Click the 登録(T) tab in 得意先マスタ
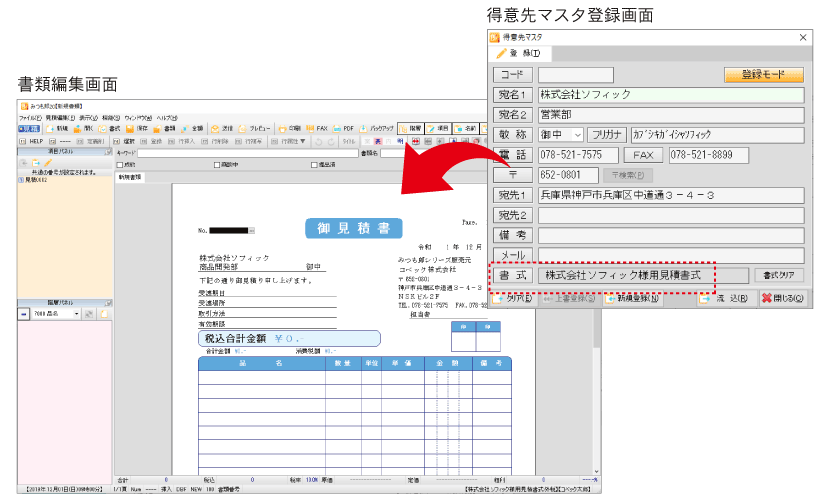This screenshot has width=830, height=500. pos(519,53)
